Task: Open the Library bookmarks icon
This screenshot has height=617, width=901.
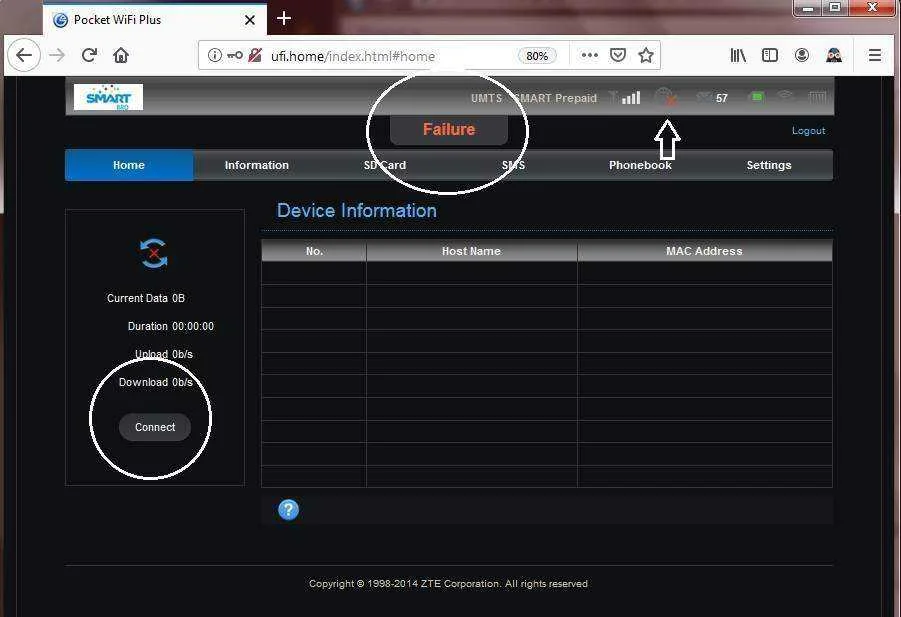Action: pyautogui.click(x=738, y=55)
